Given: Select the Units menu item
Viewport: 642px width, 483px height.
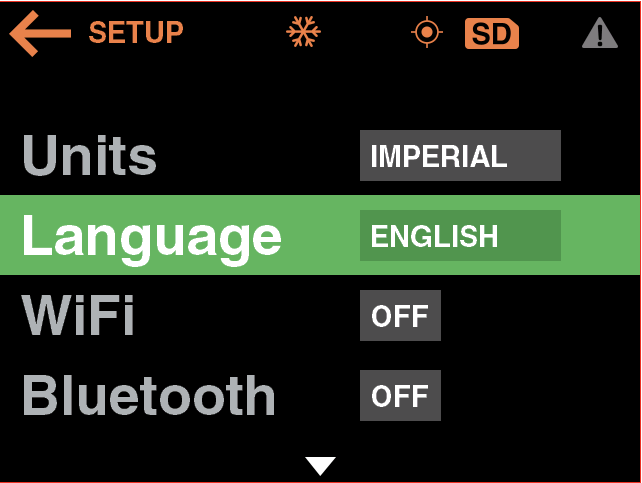Looking at the screenshot, I should click(90, 156).
